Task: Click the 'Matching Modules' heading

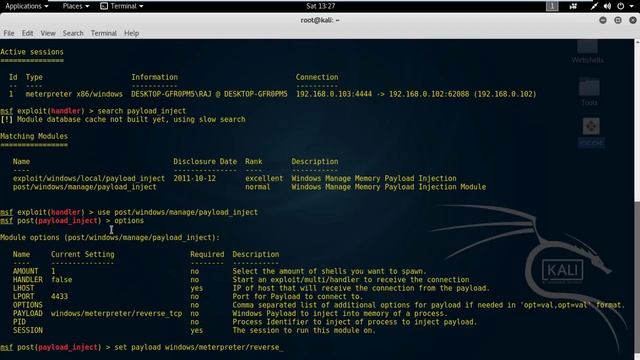Action: 34,136
